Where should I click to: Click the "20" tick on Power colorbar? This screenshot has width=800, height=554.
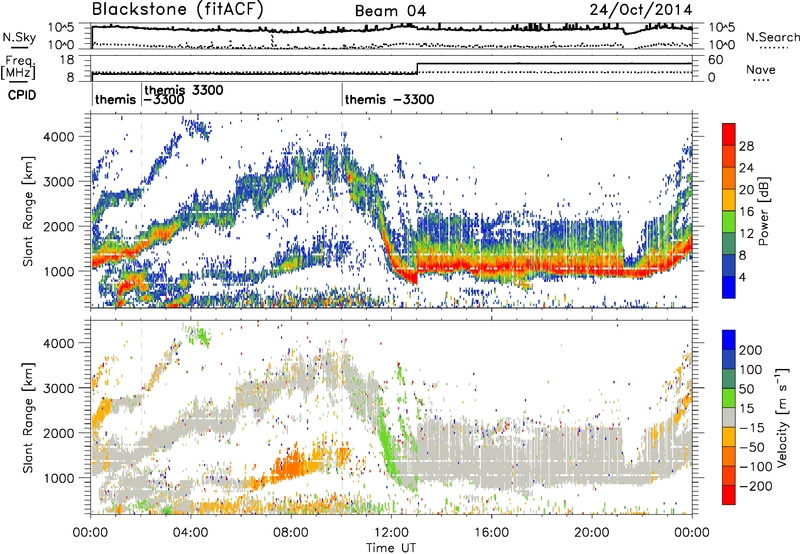(746, 190)
